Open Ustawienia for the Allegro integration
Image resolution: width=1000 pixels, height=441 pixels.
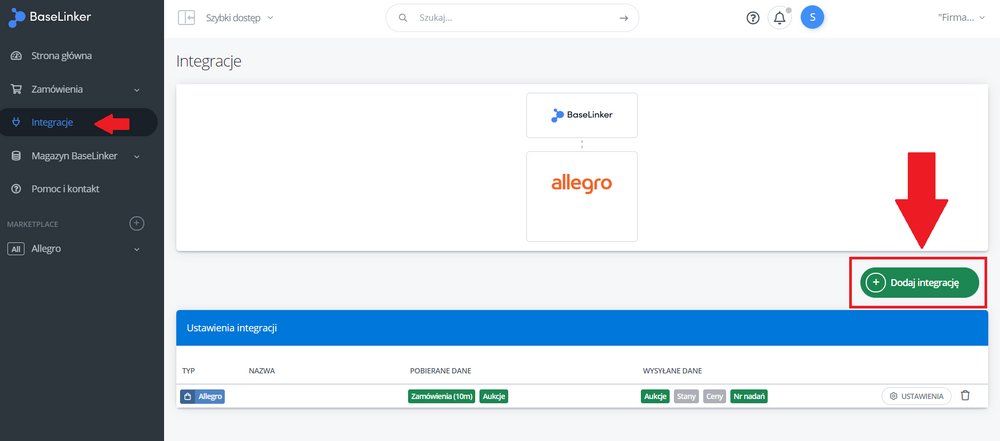pyautogui.click(x=916, y=396)
